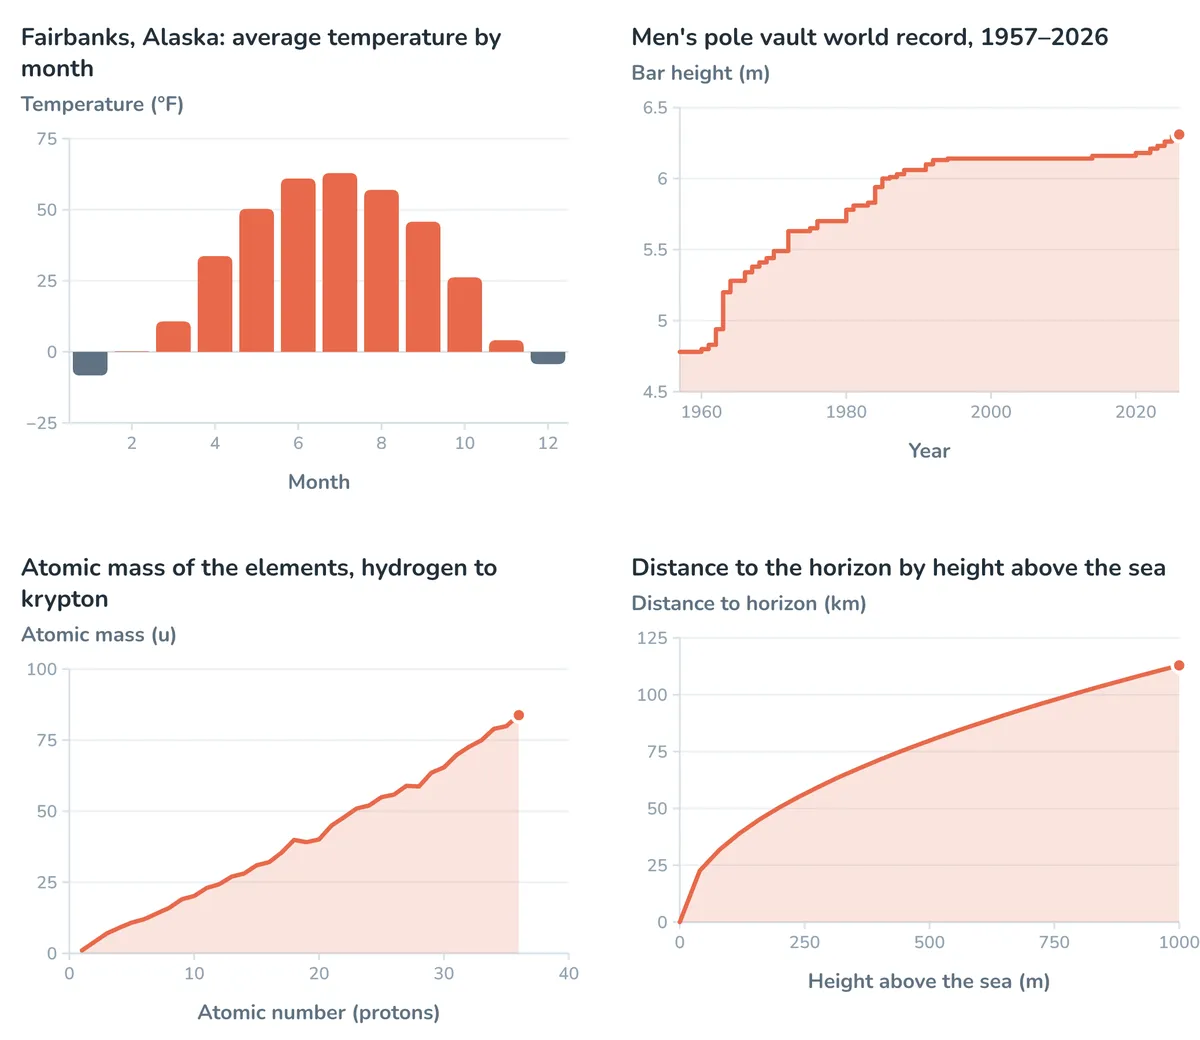Click the "1000" tick on the height axis
This screenshot has height=1040, width=1200.
click(1179, 942)
